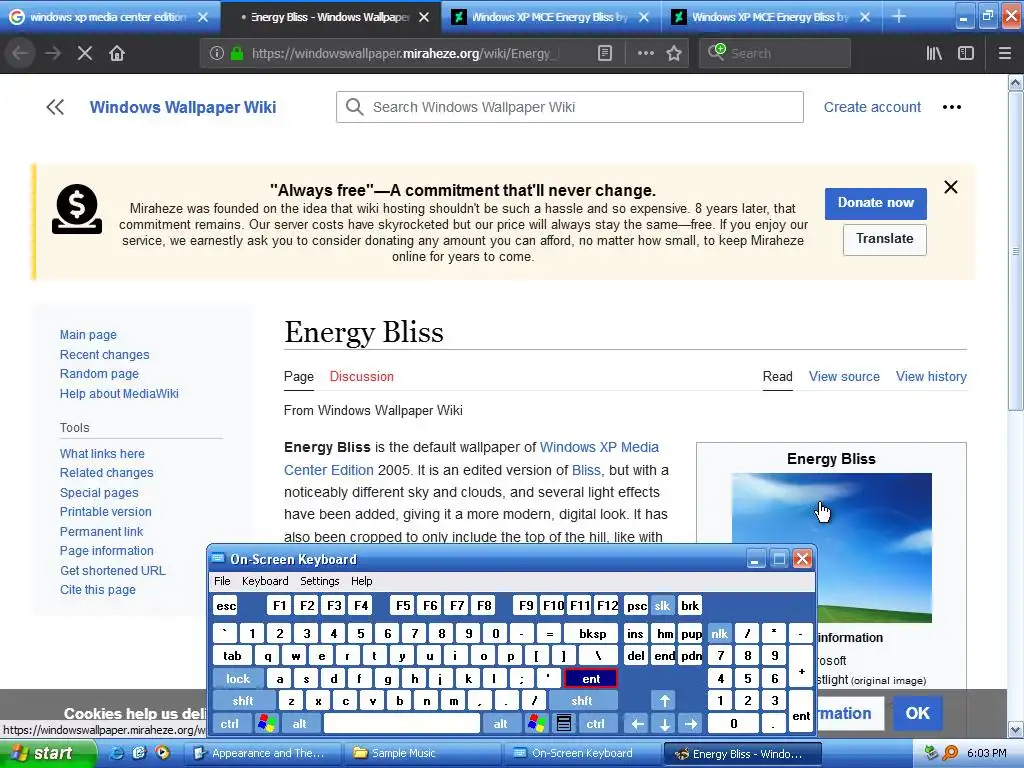
Task: Click the Firefox search box
Action: coord(775,54)
